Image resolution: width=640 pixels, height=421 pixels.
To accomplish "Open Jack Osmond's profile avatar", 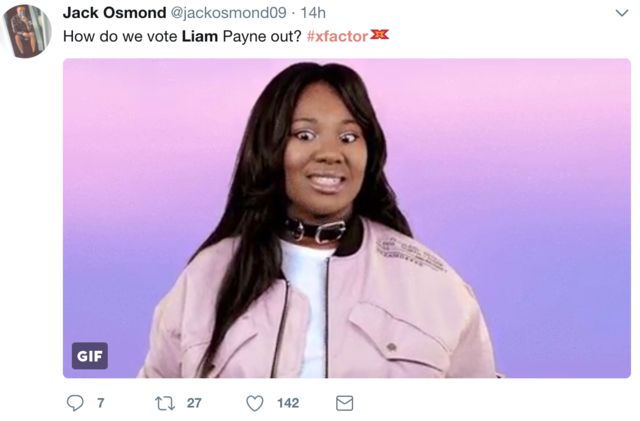I will [27, 31].
